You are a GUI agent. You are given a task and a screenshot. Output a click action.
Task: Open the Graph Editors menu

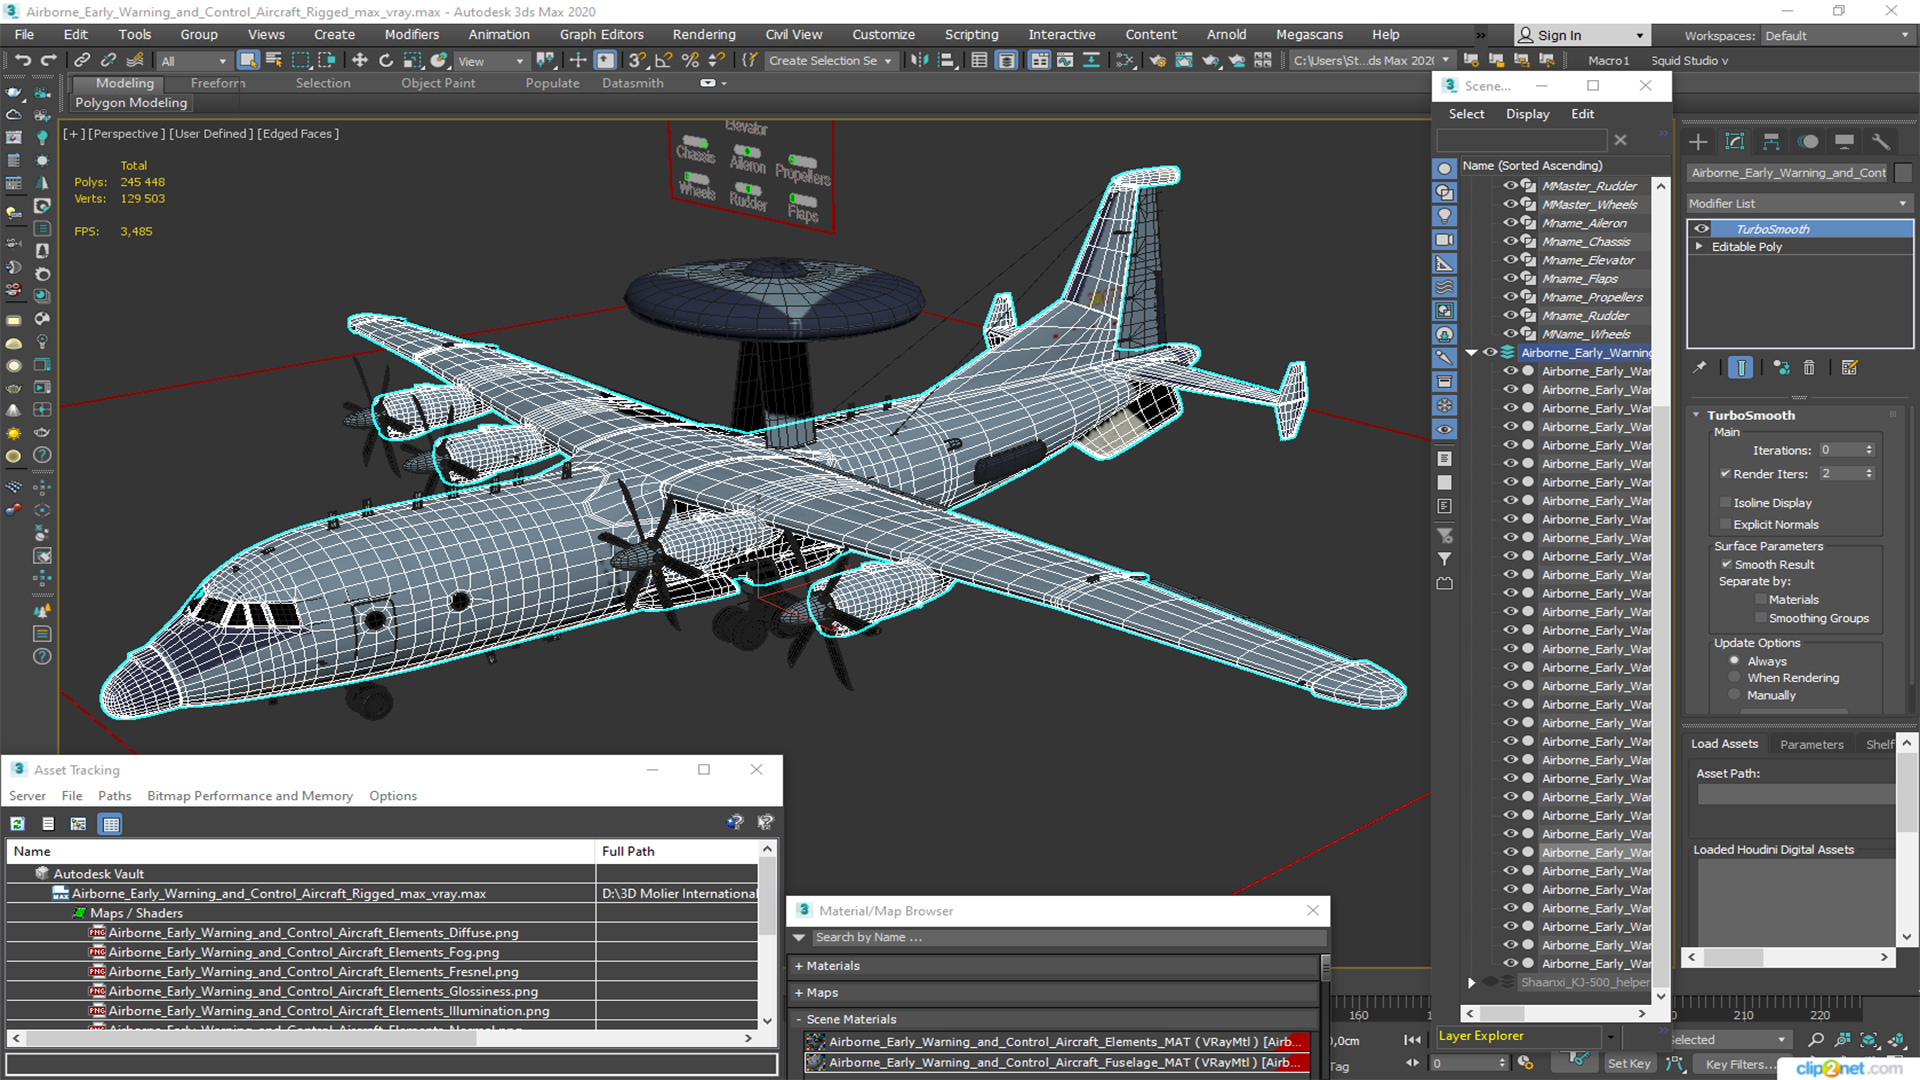click(601, 35)
